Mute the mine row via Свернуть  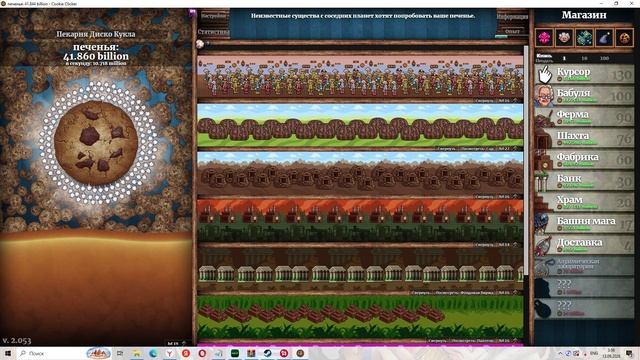coord(484,197)
